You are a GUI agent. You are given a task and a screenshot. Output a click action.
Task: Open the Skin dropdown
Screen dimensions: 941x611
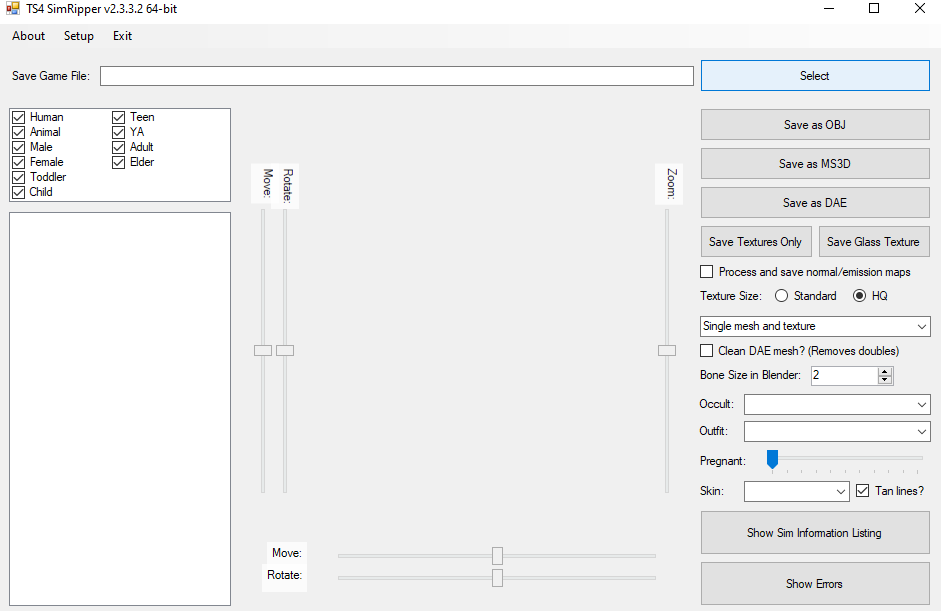796,492
